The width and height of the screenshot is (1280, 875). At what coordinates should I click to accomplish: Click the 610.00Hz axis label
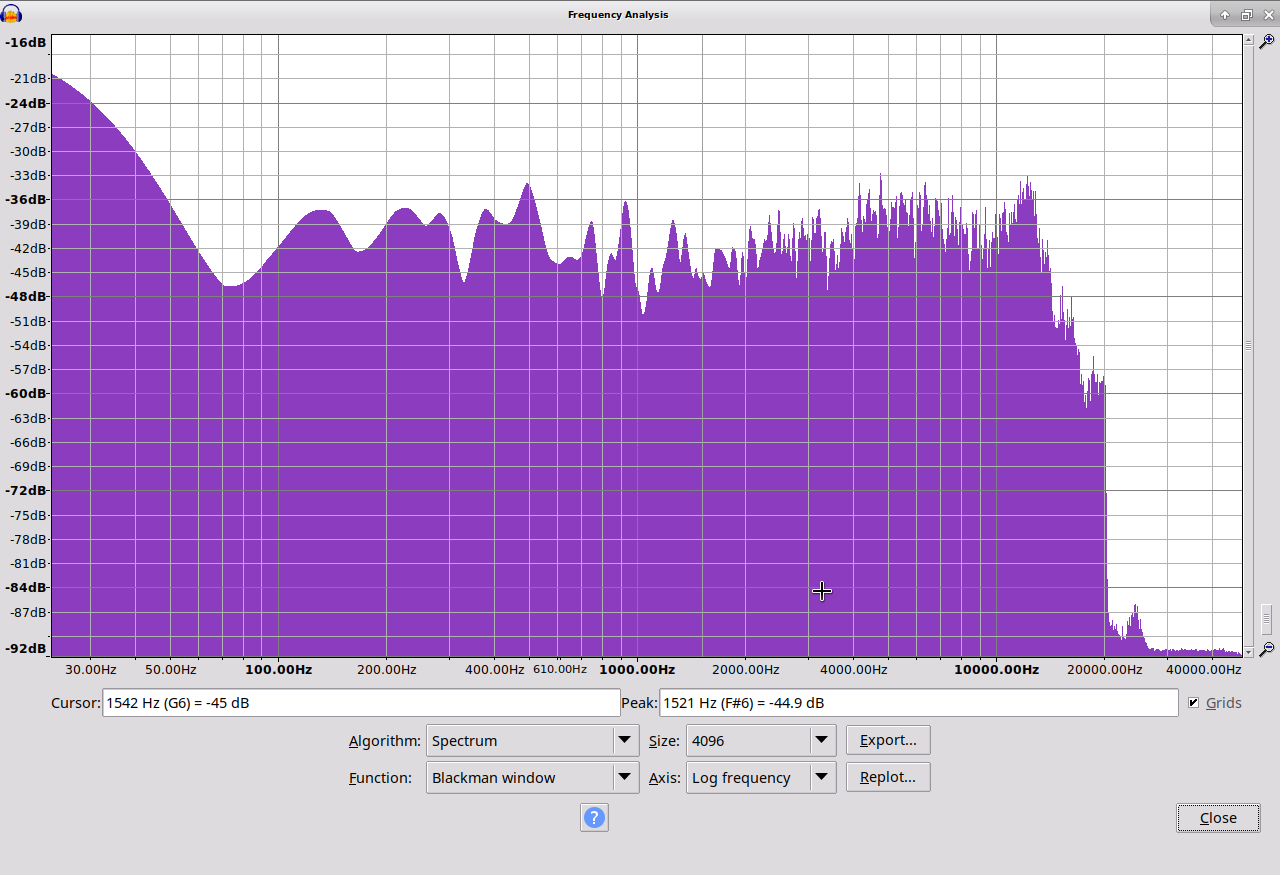point(560,669)
